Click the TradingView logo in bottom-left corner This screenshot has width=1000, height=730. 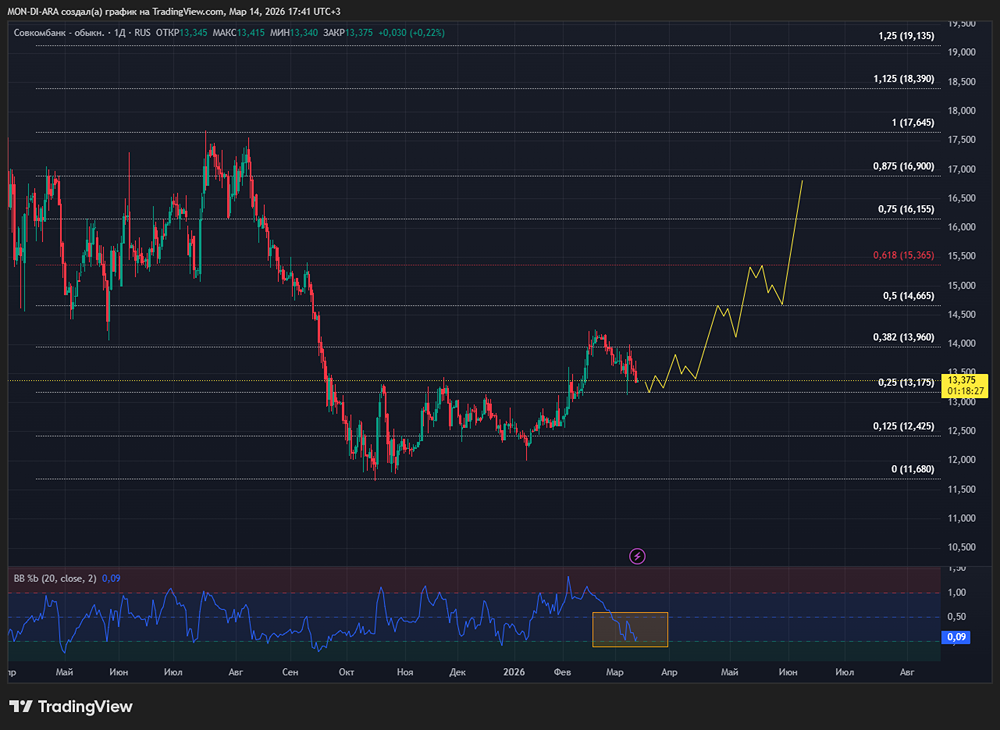70,707
